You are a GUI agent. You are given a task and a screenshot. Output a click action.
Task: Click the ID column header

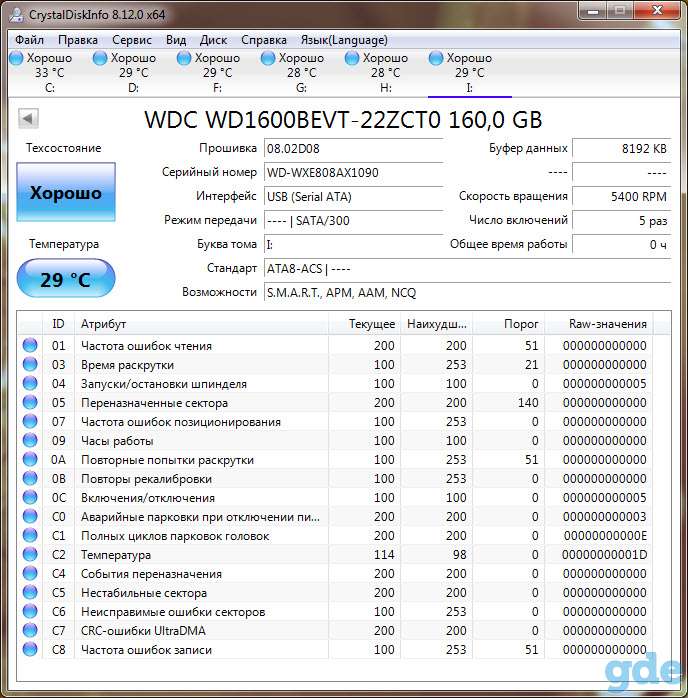click(58, 324)
